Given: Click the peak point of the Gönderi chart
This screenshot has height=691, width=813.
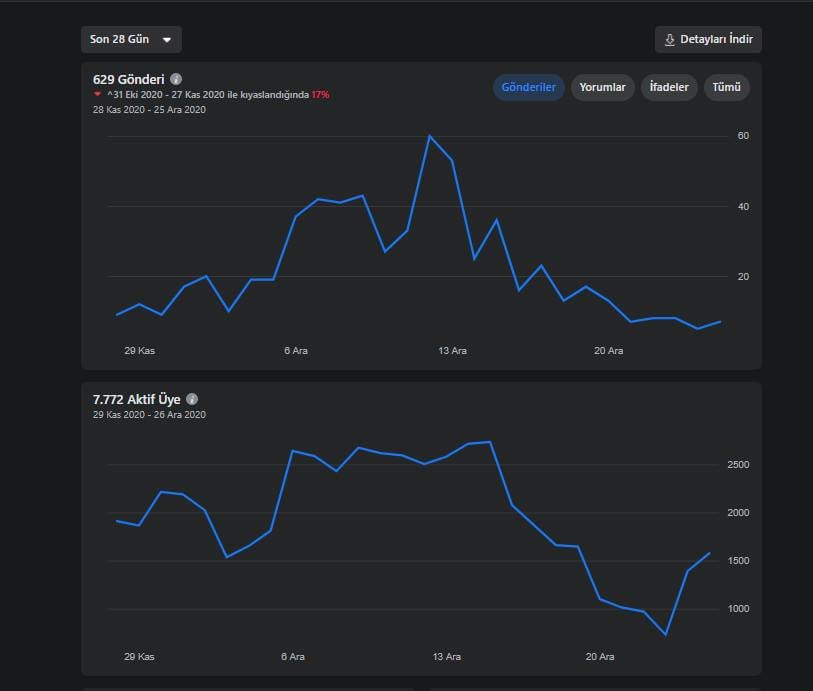Looking at the screenshot, I should point(429,136).
